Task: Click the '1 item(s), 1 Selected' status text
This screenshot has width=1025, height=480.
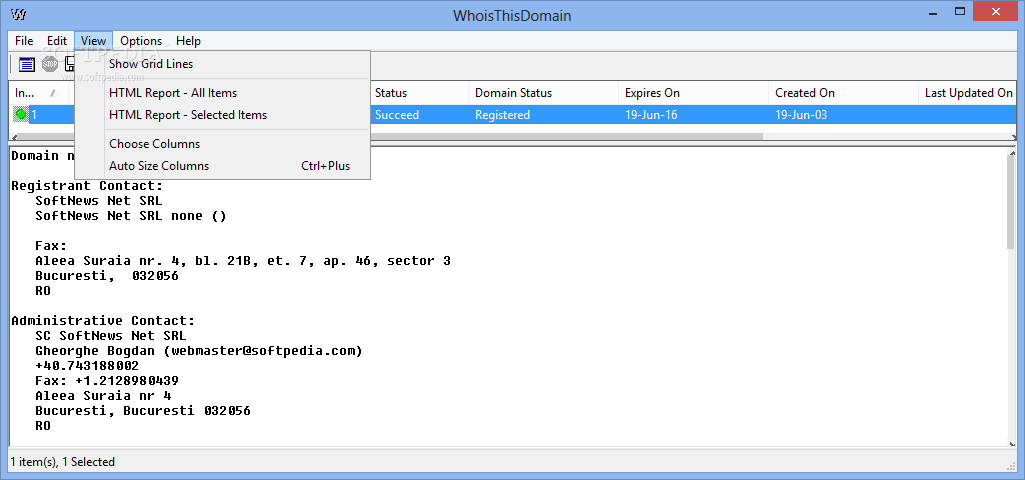Action: point(63,462)
